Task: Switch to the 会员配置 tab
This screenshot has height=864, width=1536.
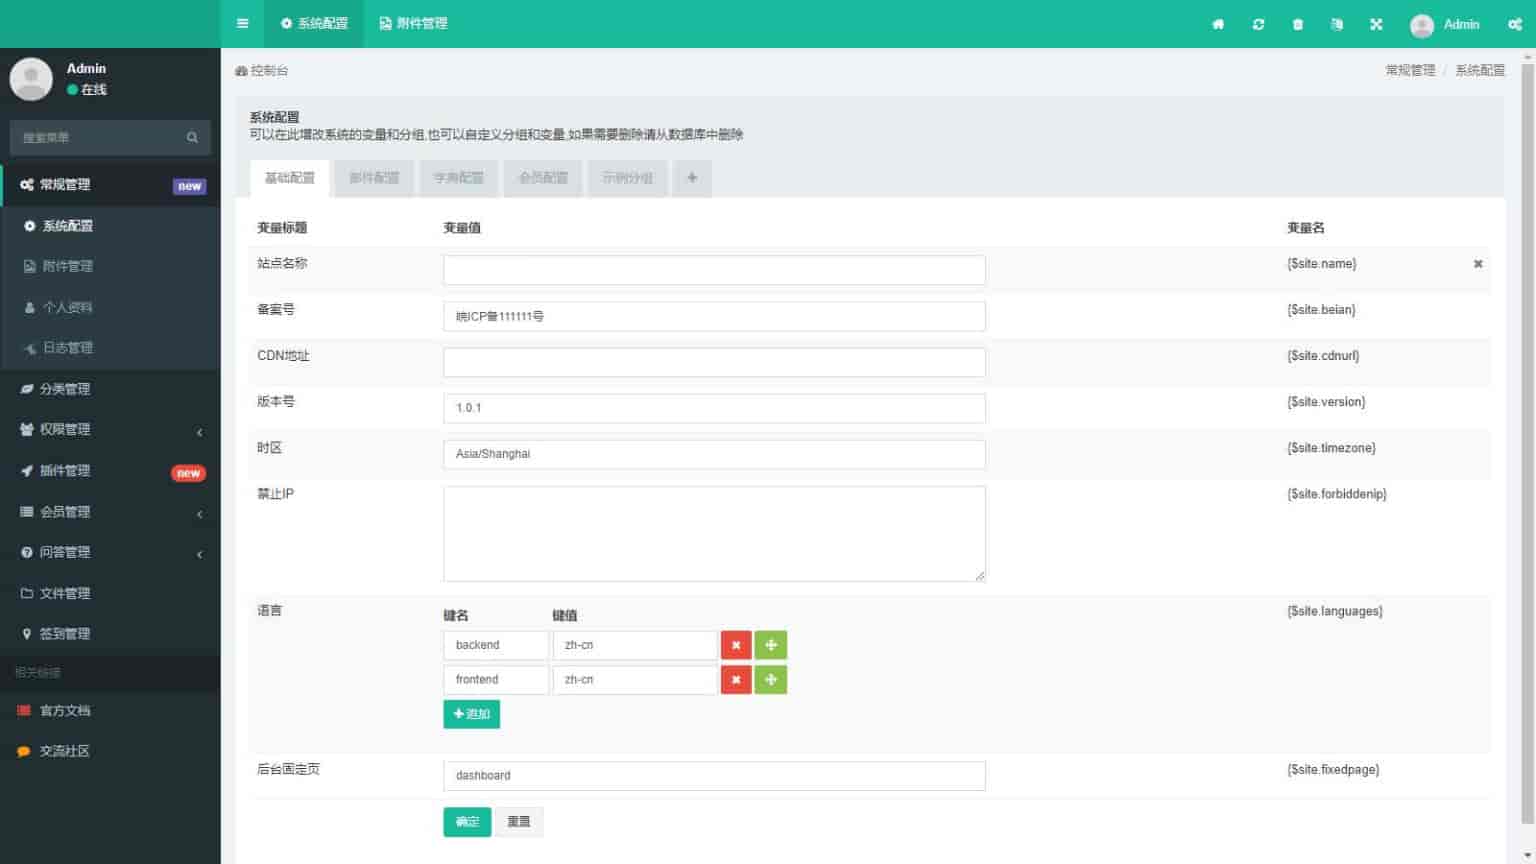Action: click(x=543, y=178)
